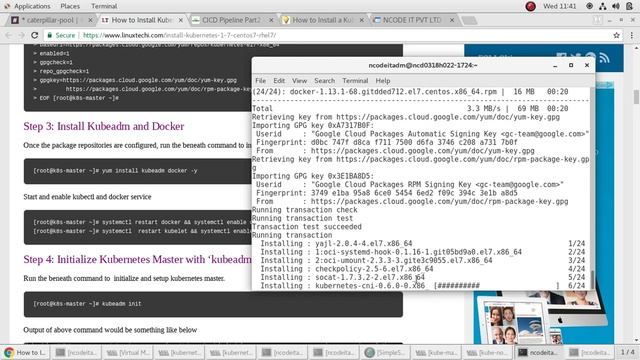Switch to the NCODE IT PVT LTD tab

coord(411,20)
